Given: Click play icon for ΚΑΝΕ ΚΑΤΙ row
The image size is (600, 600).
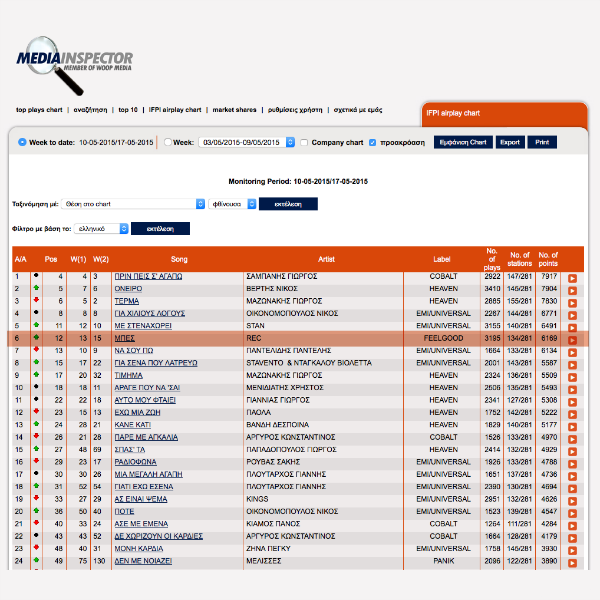Looking at the screenshot, I should coord(572,426).
